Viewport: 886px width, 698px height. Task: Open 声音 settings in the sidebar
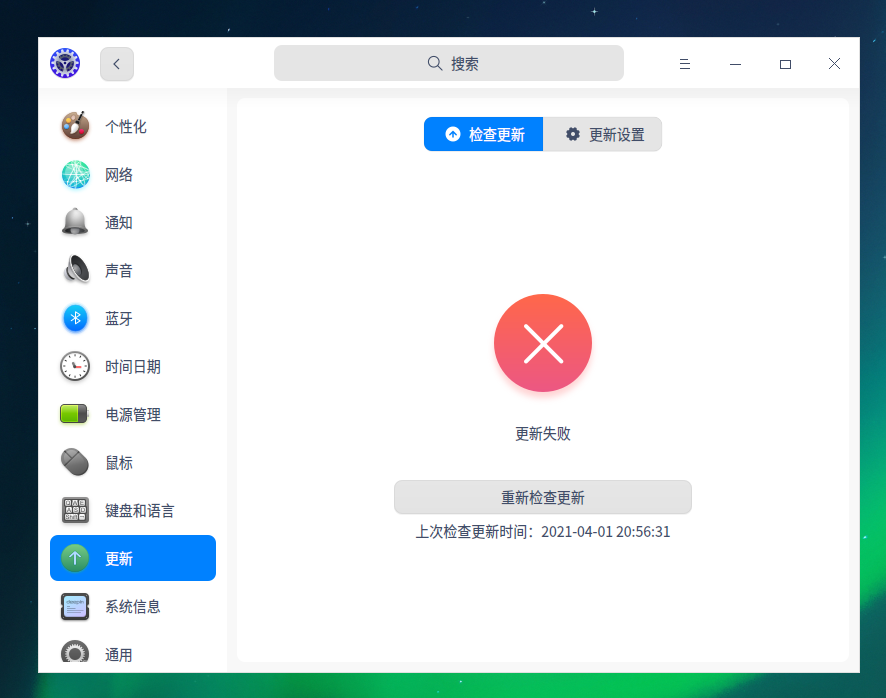pos(133,270)
